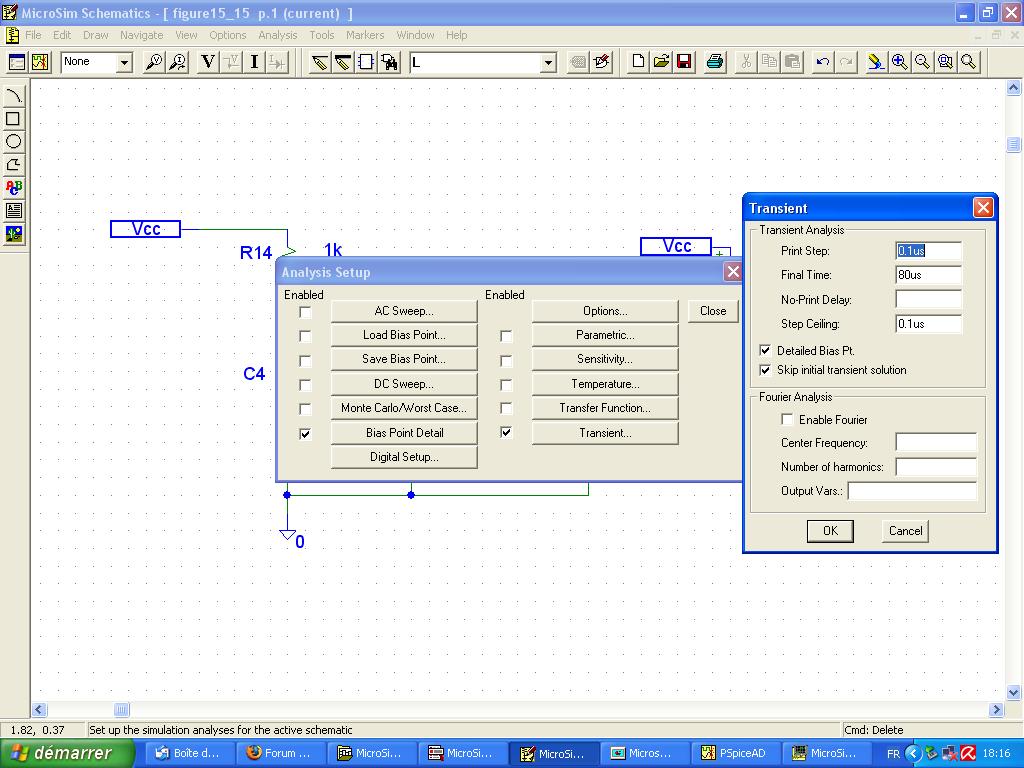Open the Analysis menu
Image resolution: width=1024 pixels, height=768 pixels.
[278, 35]
